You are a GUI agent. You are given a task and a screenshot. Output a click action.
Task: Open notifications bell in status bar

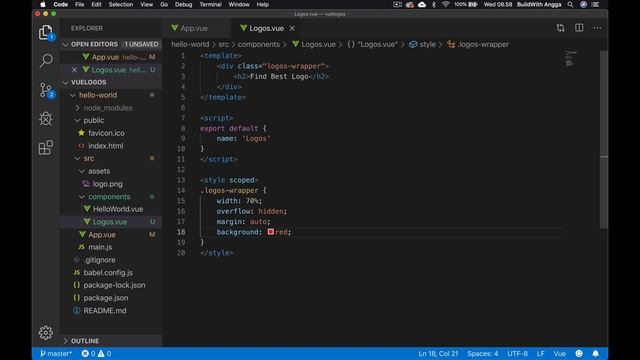coord(596,353)
